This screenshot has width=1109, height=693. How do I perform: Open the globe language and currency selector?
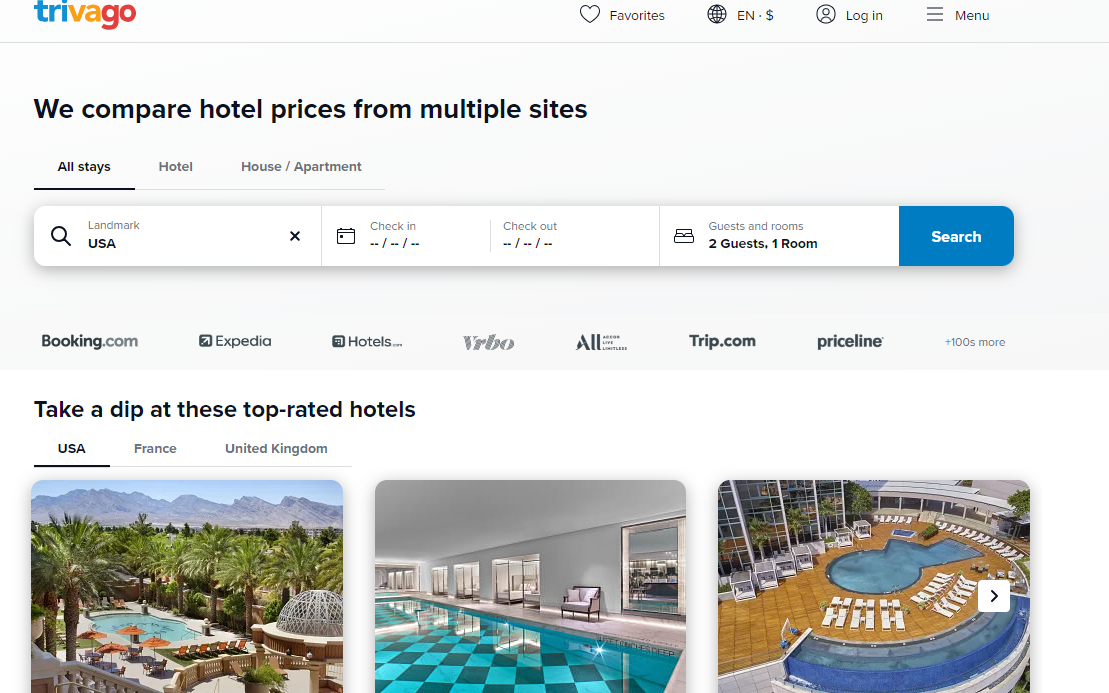[717, 15]
